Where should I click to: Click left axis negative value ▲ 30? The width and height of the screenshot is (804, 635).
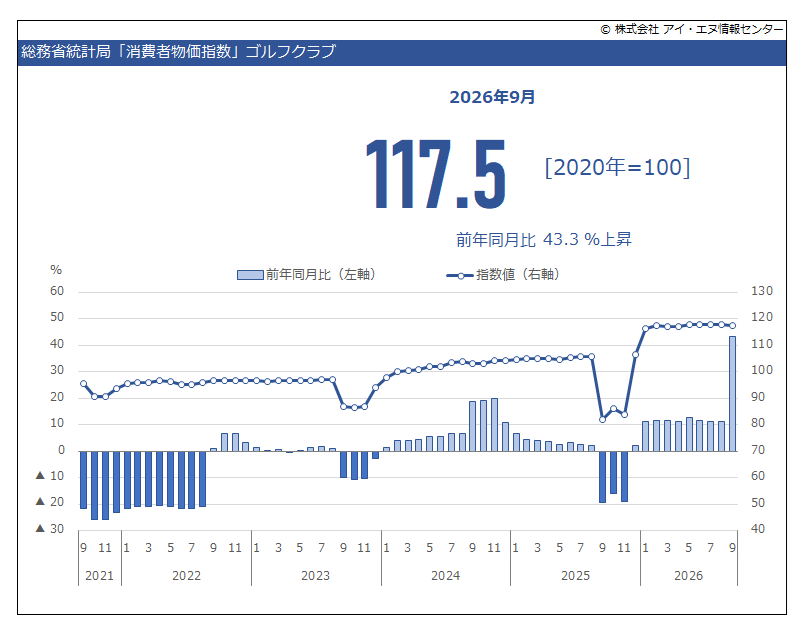[x=50, y=529]
